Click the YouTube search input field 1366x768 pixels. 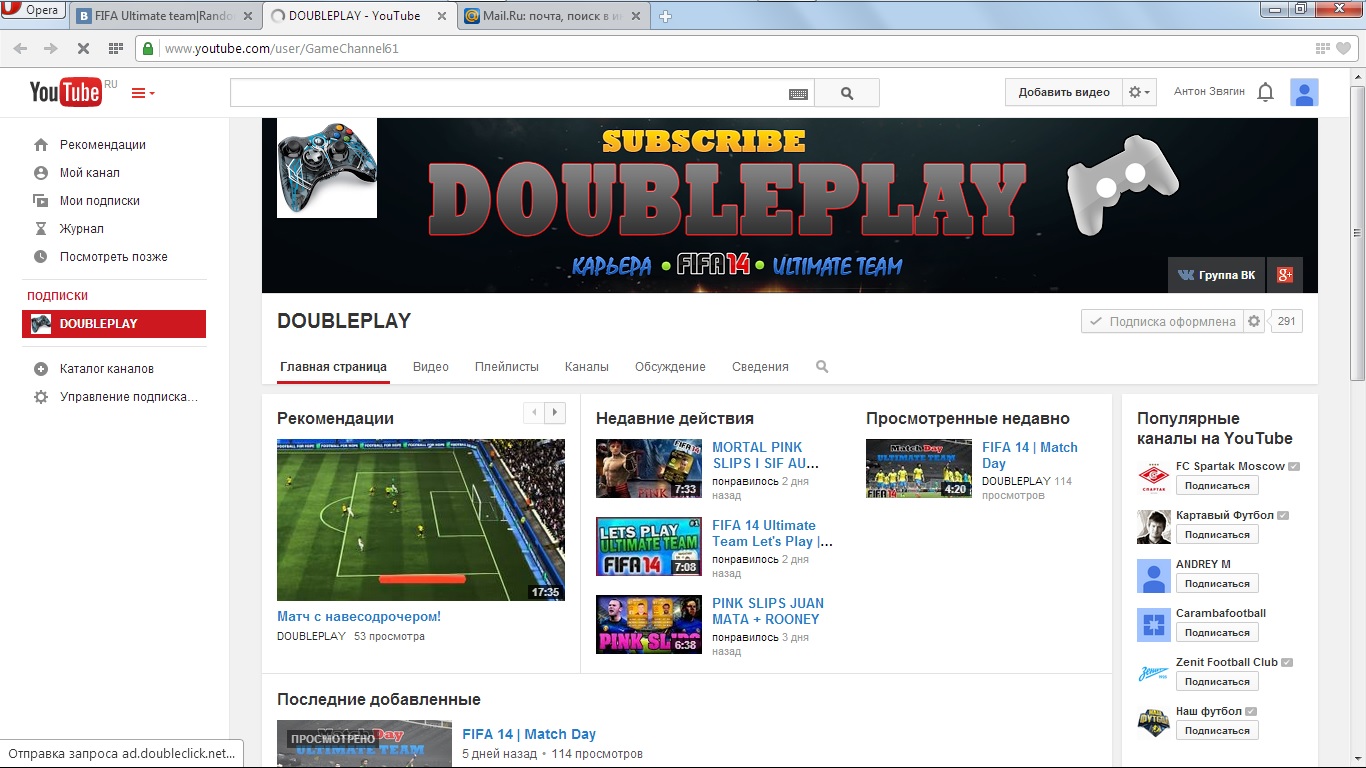pos(522,93)
